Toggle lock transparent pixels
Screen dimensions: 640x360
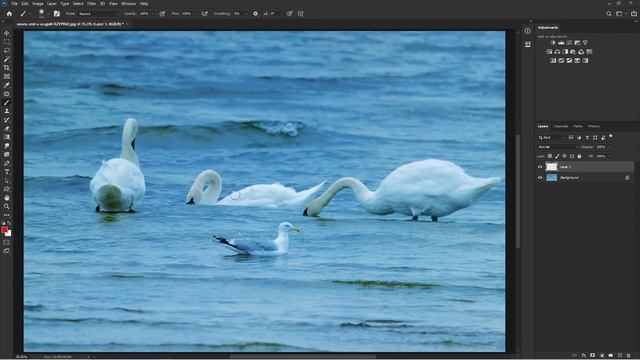tap(550, 156)
